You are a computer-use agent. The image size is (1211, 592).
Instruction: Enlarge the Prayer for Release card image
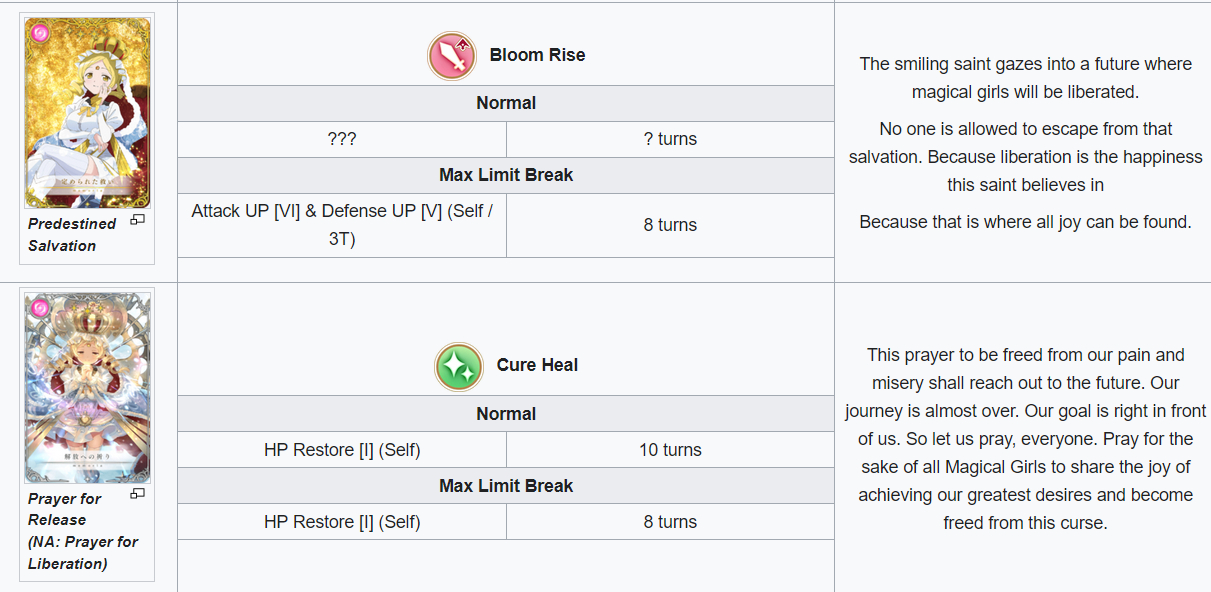coord(138,493)
